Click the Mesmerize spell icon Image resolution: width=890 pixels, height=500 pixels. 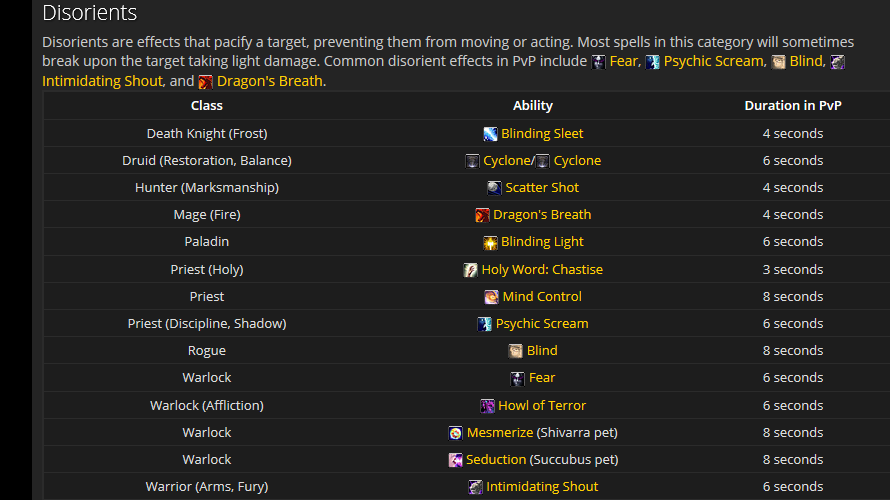pyautogui.click(x=456, y=433)
